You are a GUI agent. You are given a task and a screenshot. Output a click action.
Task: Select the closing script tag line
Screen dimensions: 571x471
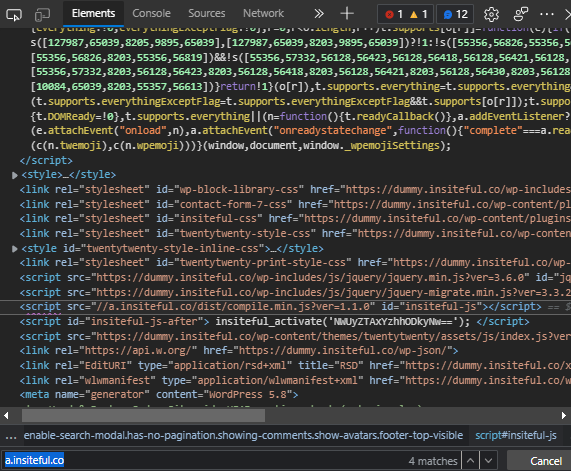click(x=46, y=161)
